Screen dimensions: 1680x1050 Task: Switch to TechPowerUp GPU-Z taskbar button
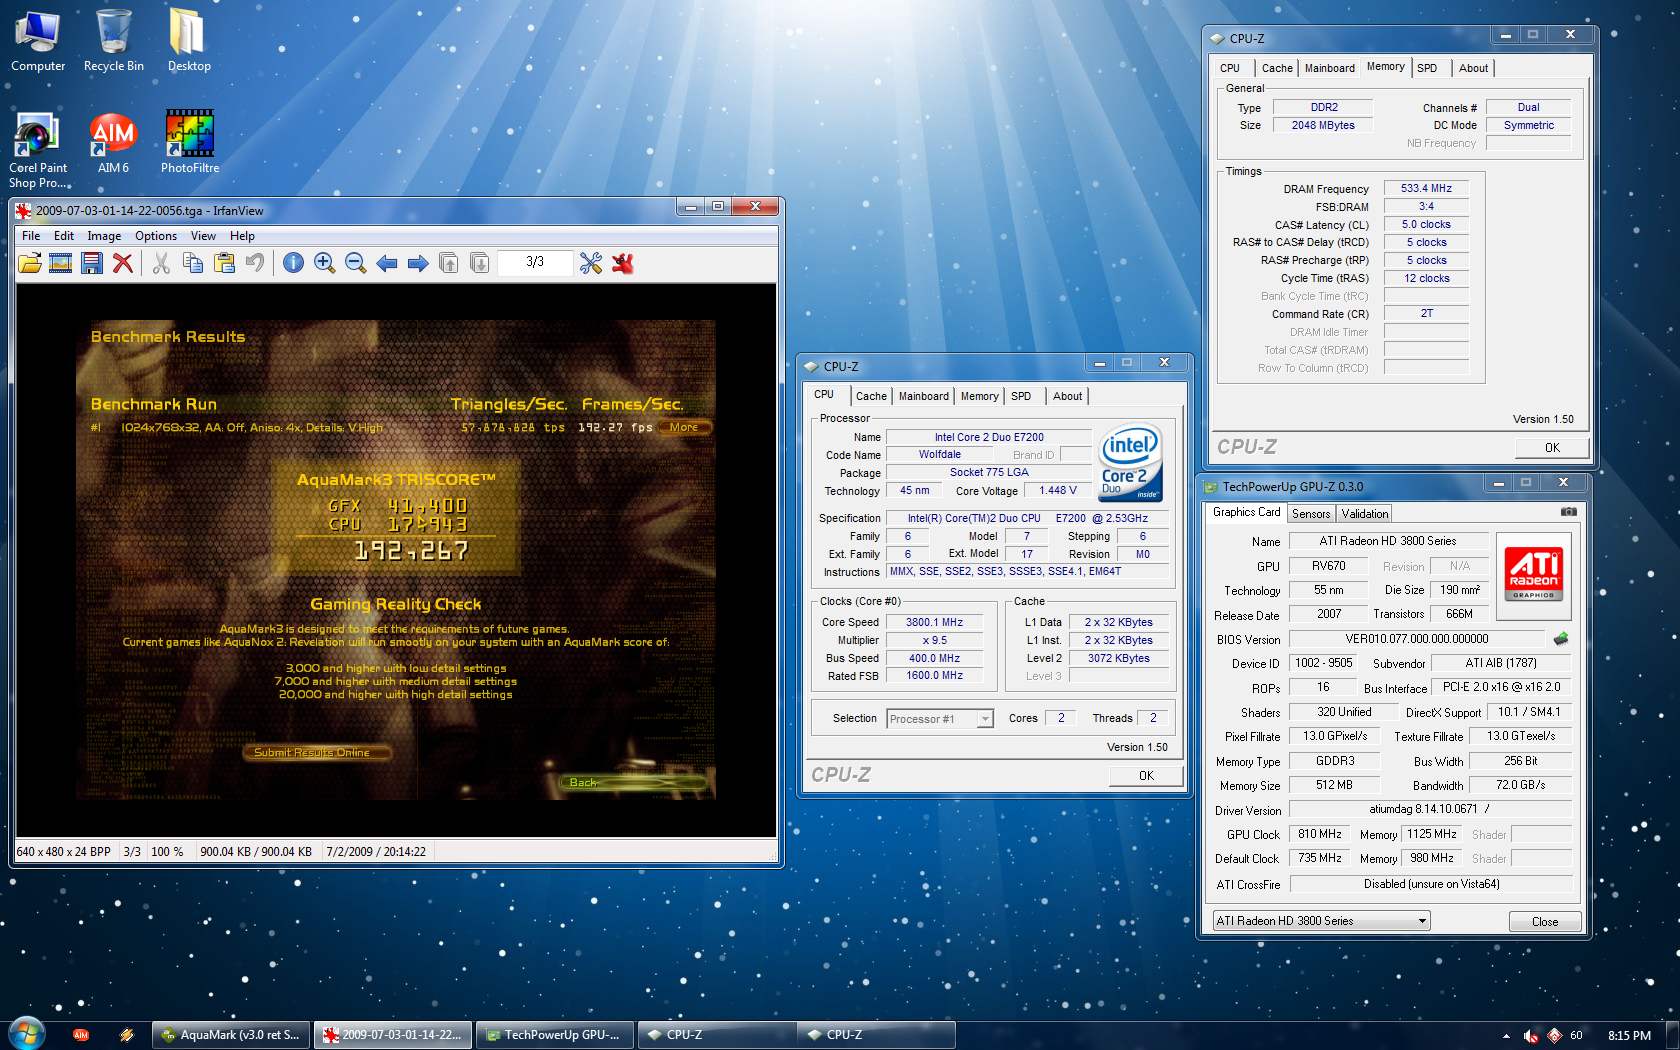(554, 1035)
